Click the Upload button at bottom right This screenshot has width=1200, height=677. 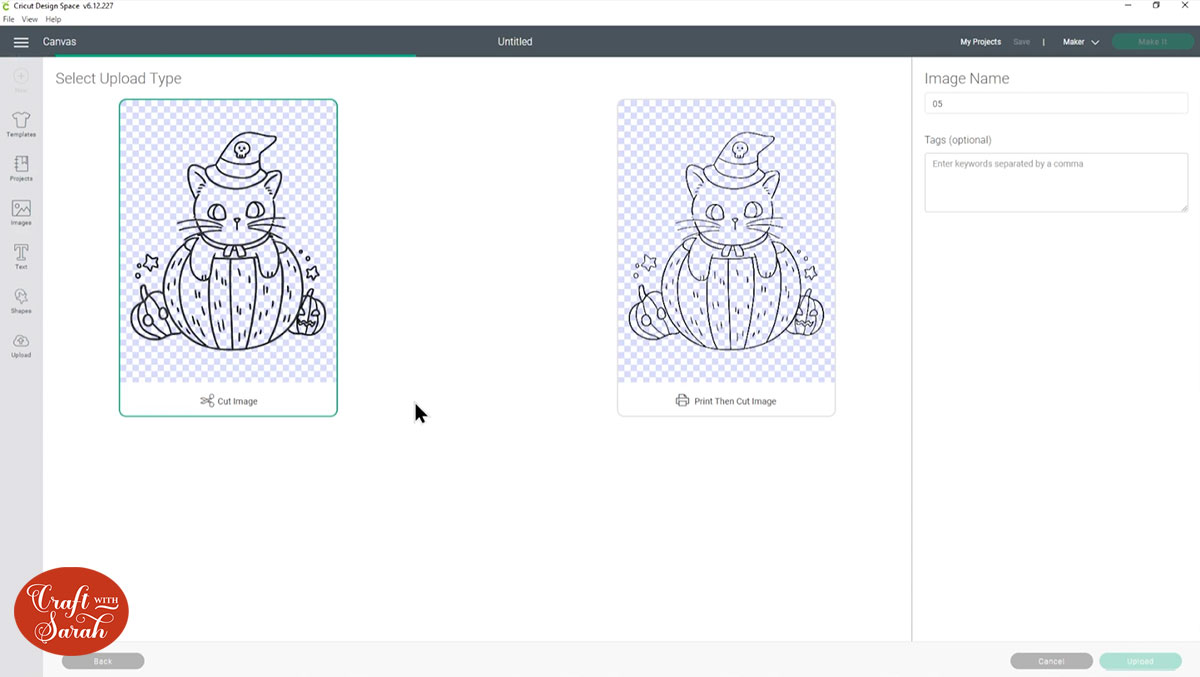pyautogui.click(x=1140, y=661)
